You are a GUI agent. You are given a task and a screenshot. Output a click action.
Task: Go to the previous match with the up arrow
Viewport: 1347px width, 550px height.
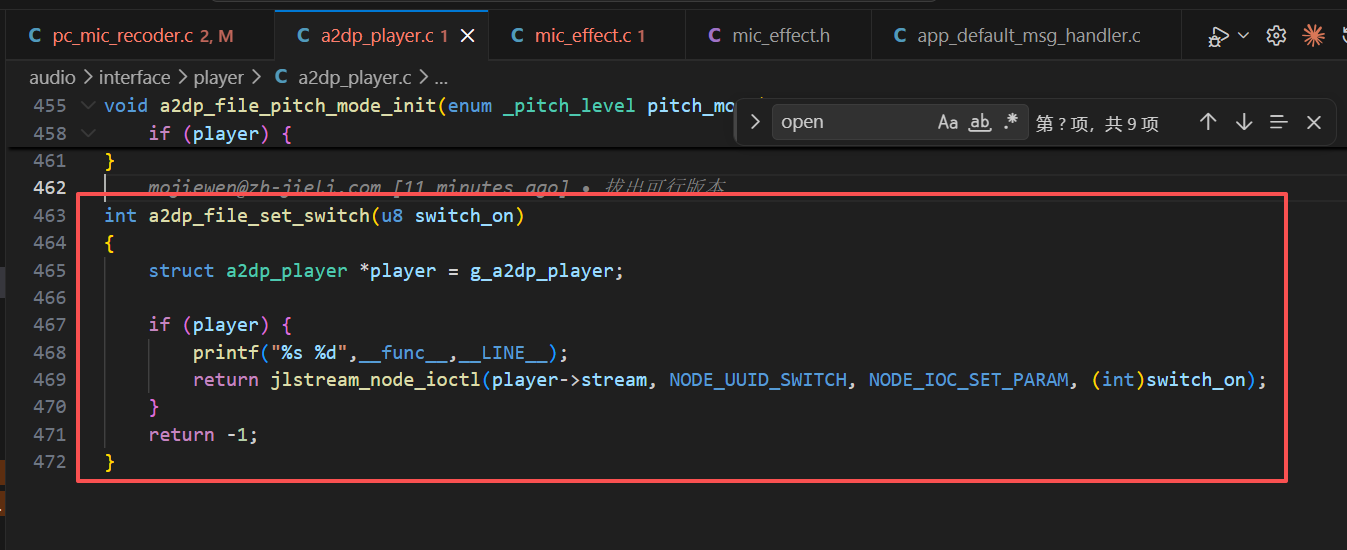[1208, 122]
